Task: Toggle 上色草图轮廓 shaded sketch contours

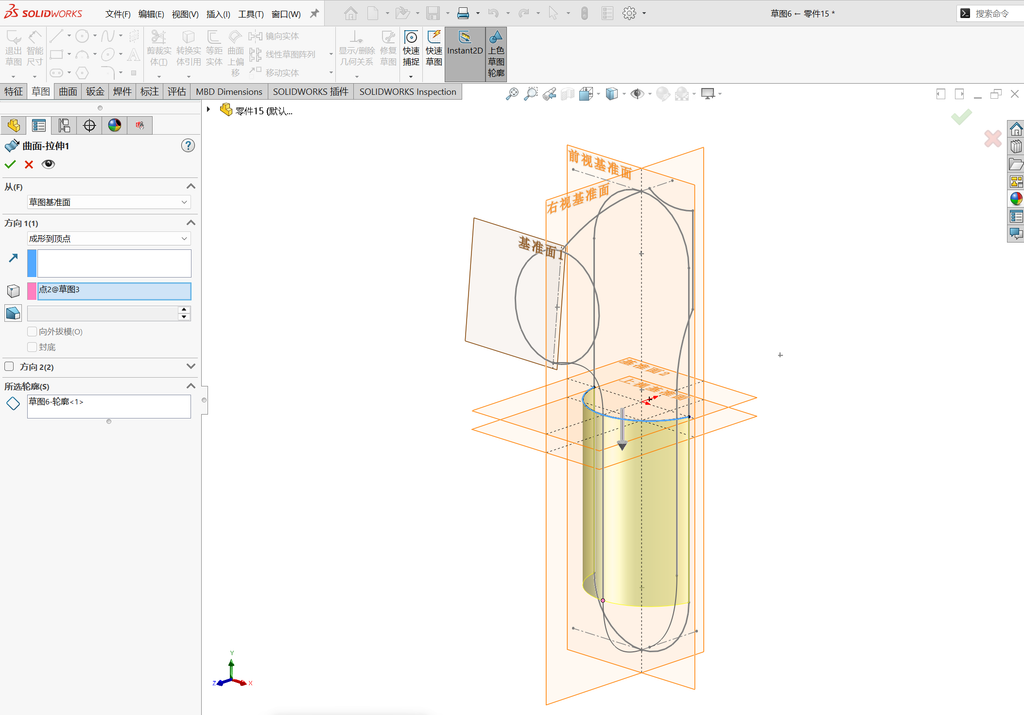Action: [x=496, y=54]
